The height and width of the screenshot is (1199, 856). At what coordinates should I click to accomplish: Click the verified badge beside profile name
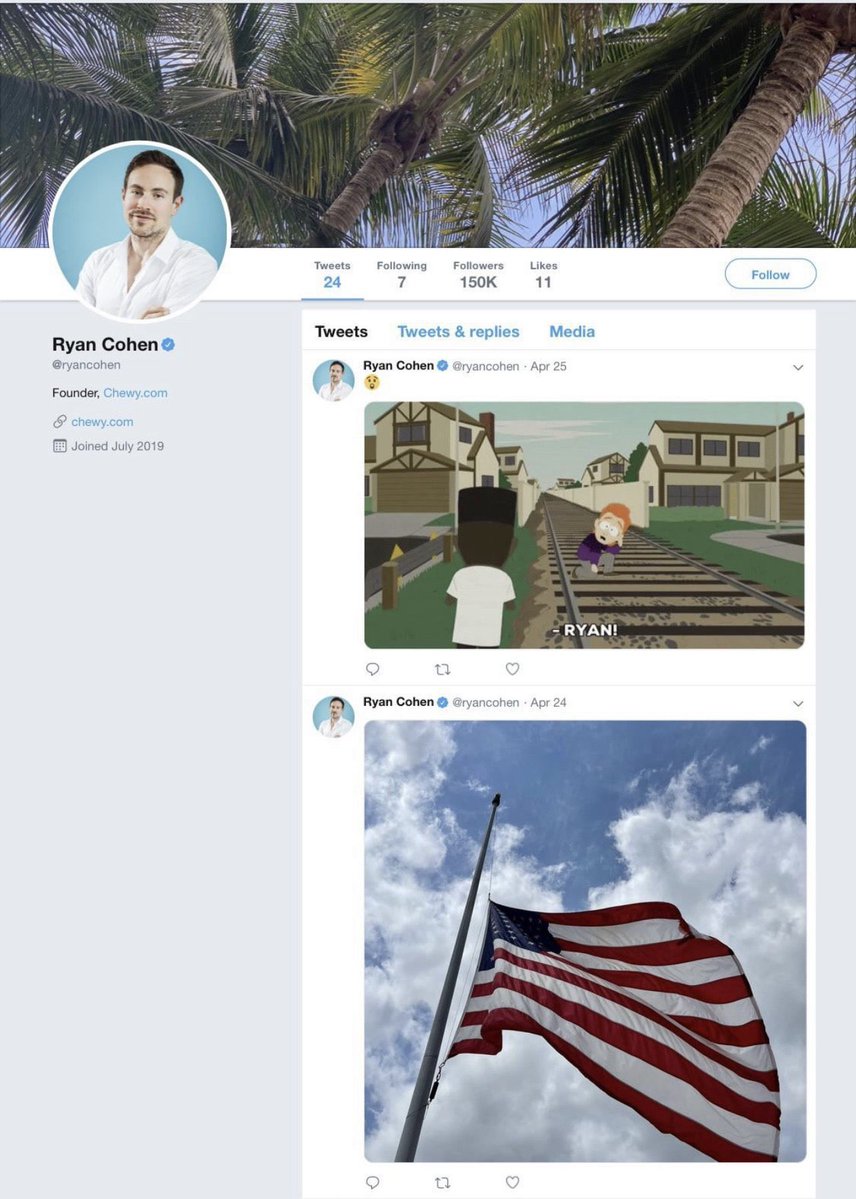(168, 344)
